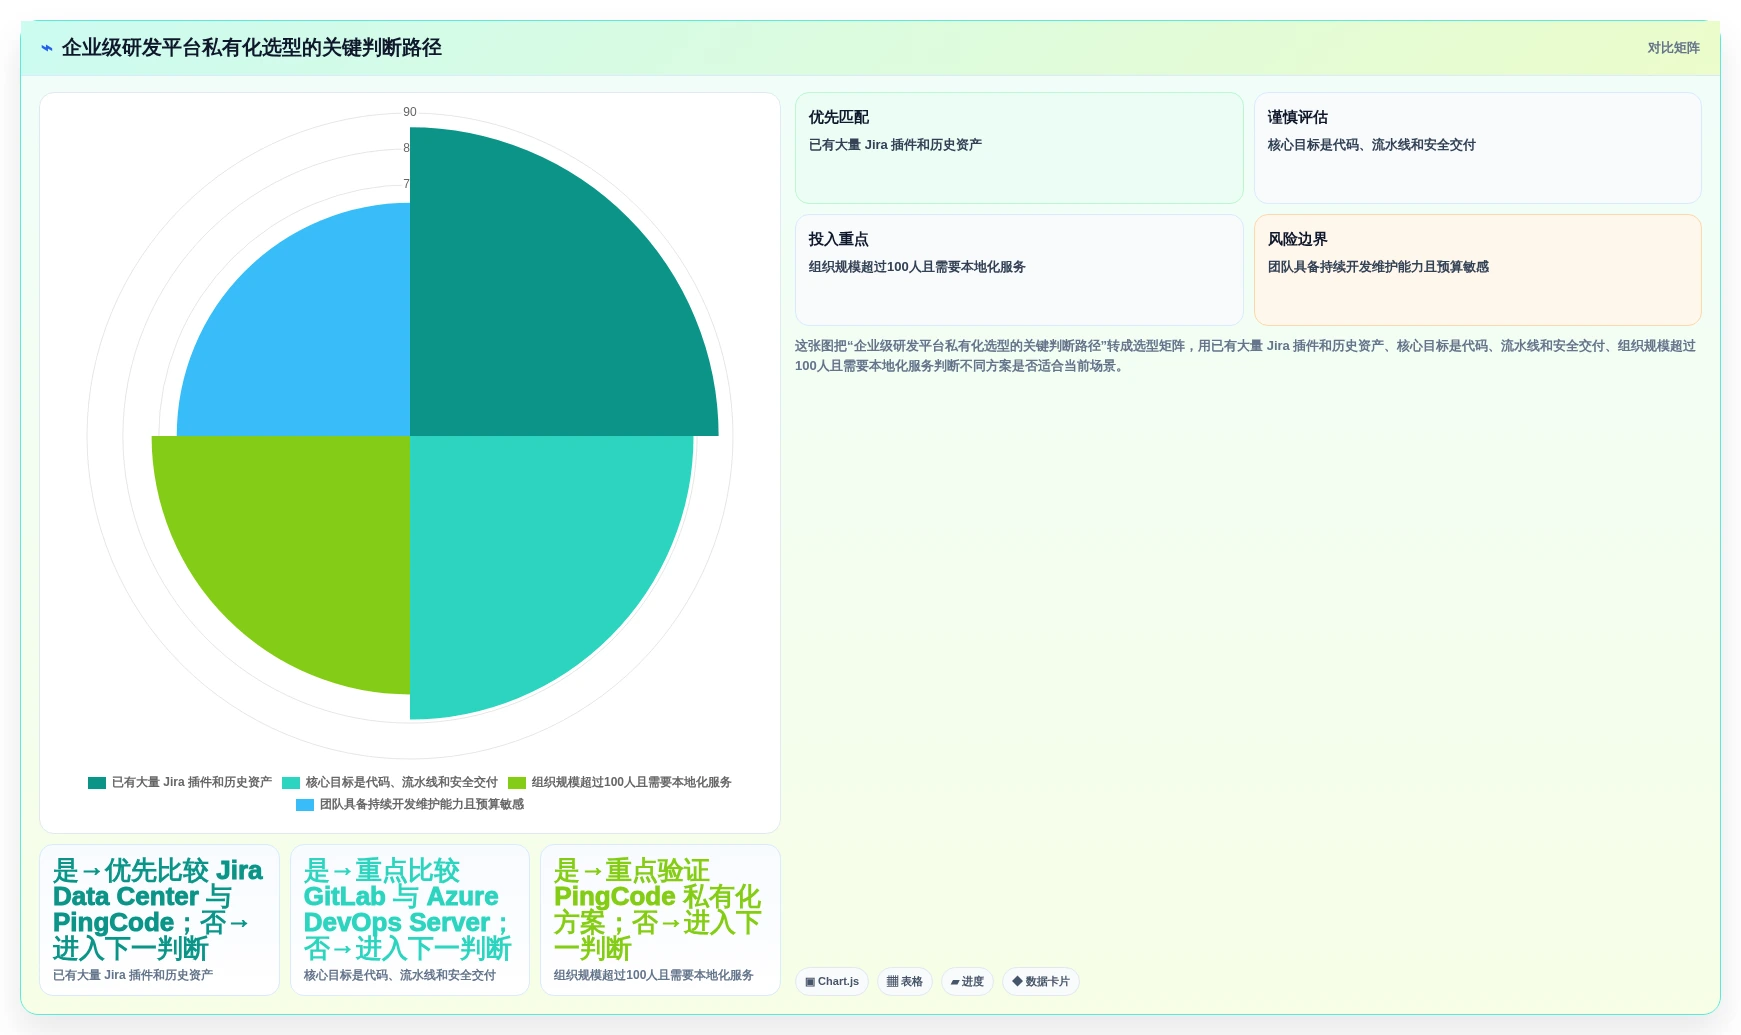Select the Chart.js tag chip
Viewport: 1741px width, 1035px height.
click(x=832, y=982)
